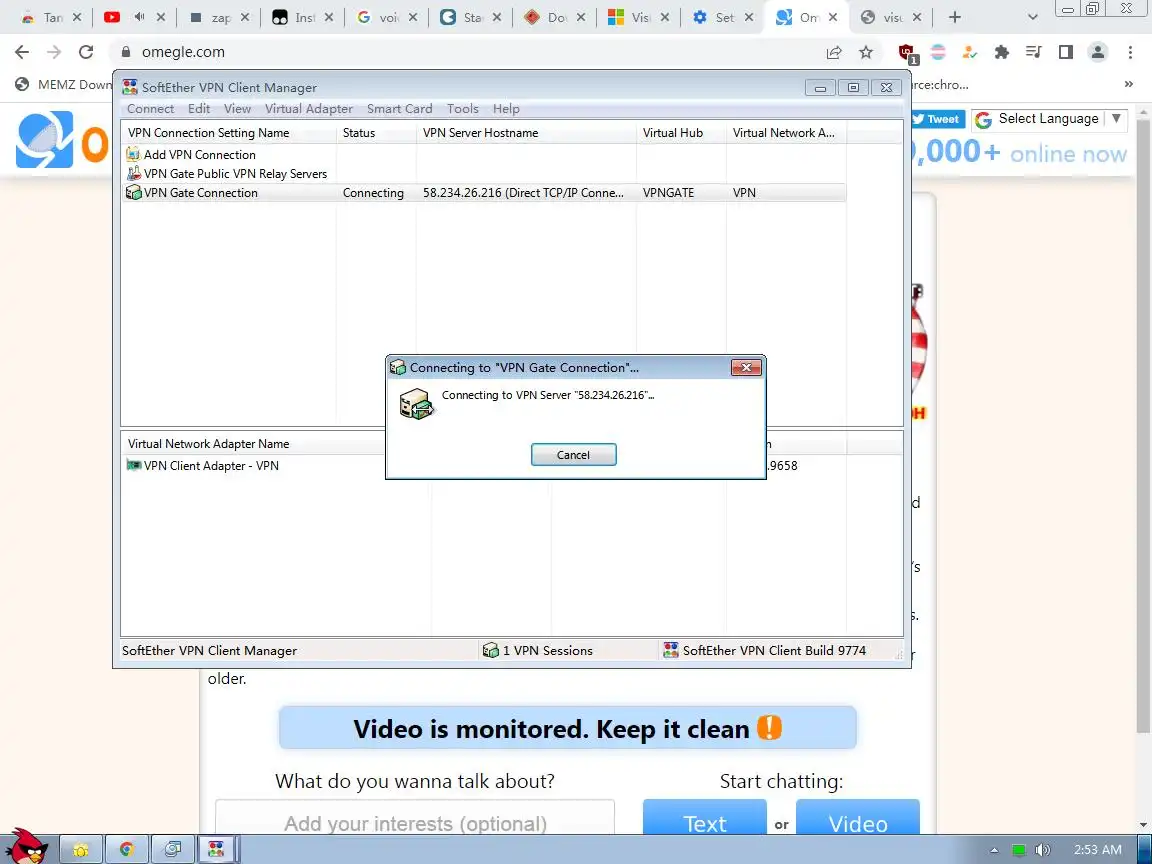Viewport: 1152px width, 864px height.
Task: Click the SoftEther title bar app icon
Action: pyautogui.click(x=130, y=87)
